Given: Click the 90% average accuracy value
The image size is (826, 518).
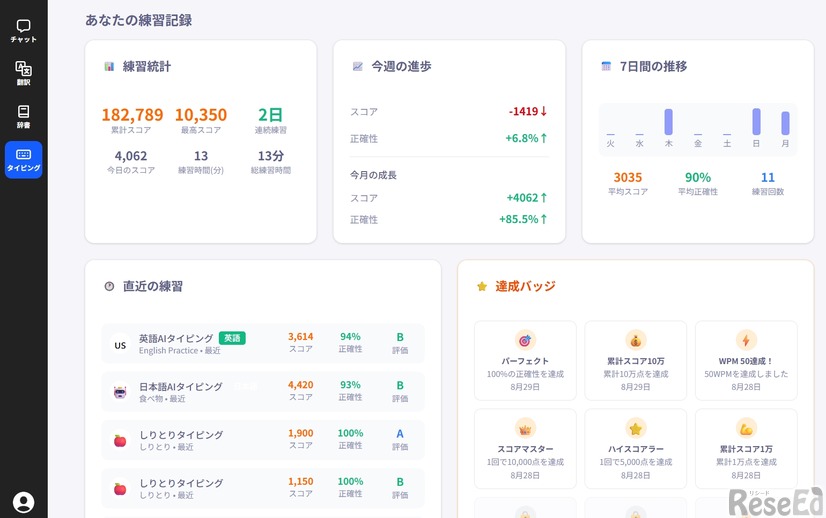Looking at the screenshot, I should [698, 177].
